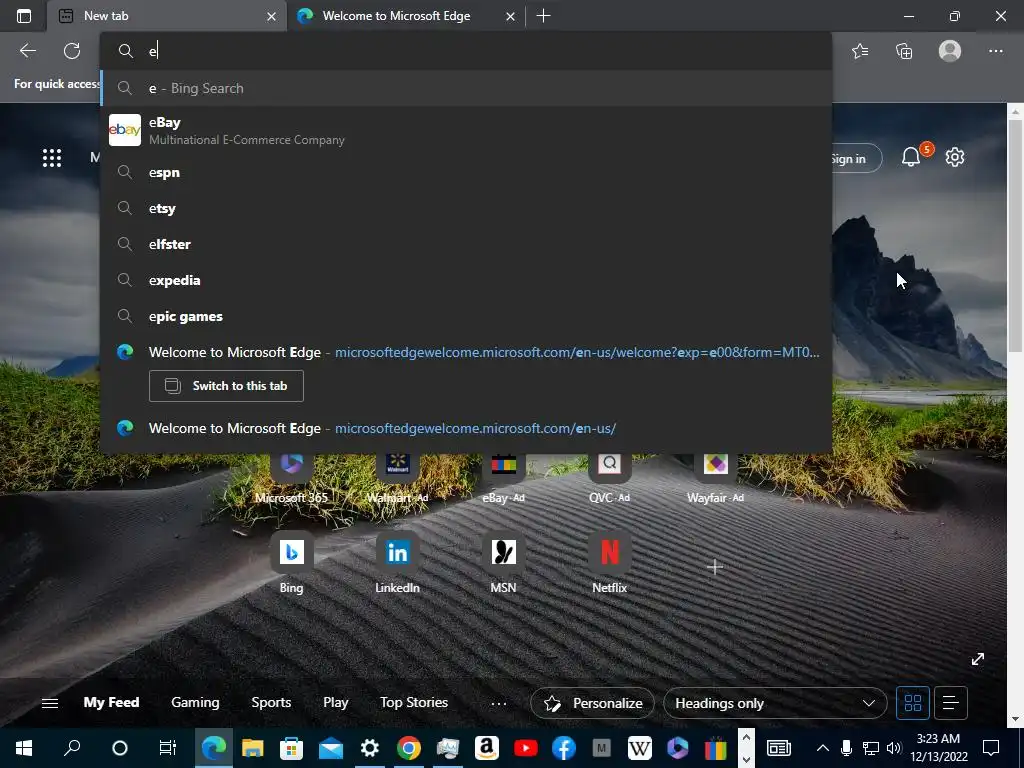
Task: Open the Windows Start menu
Action: [24, 748]
